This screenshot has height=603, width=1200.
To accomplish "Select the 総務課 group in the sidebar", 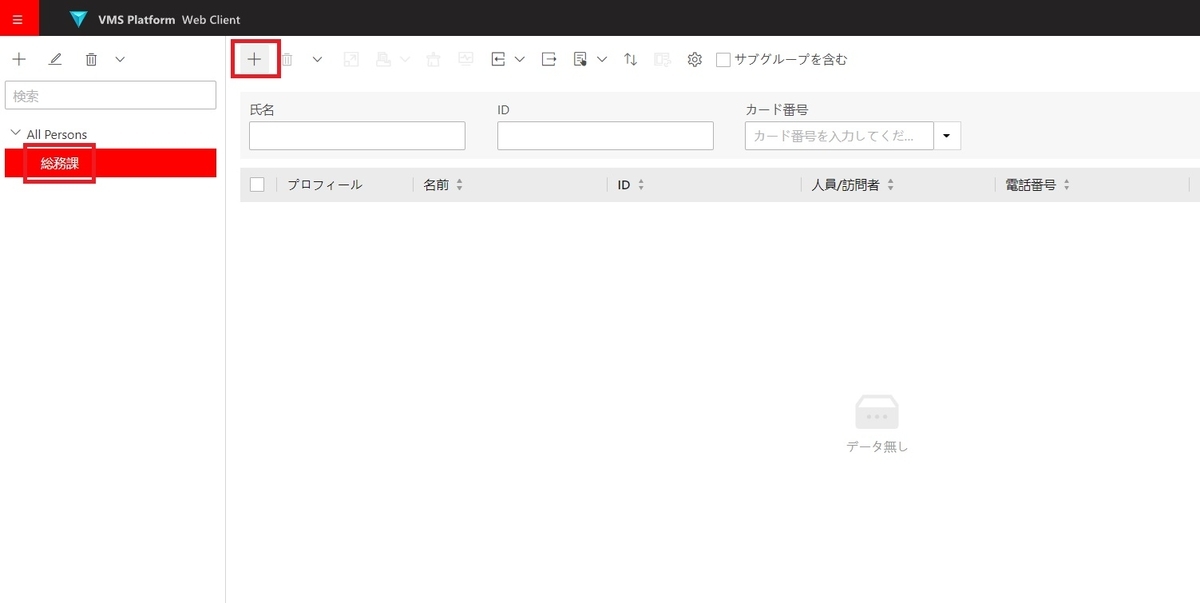I will click(x=58, y=163).
